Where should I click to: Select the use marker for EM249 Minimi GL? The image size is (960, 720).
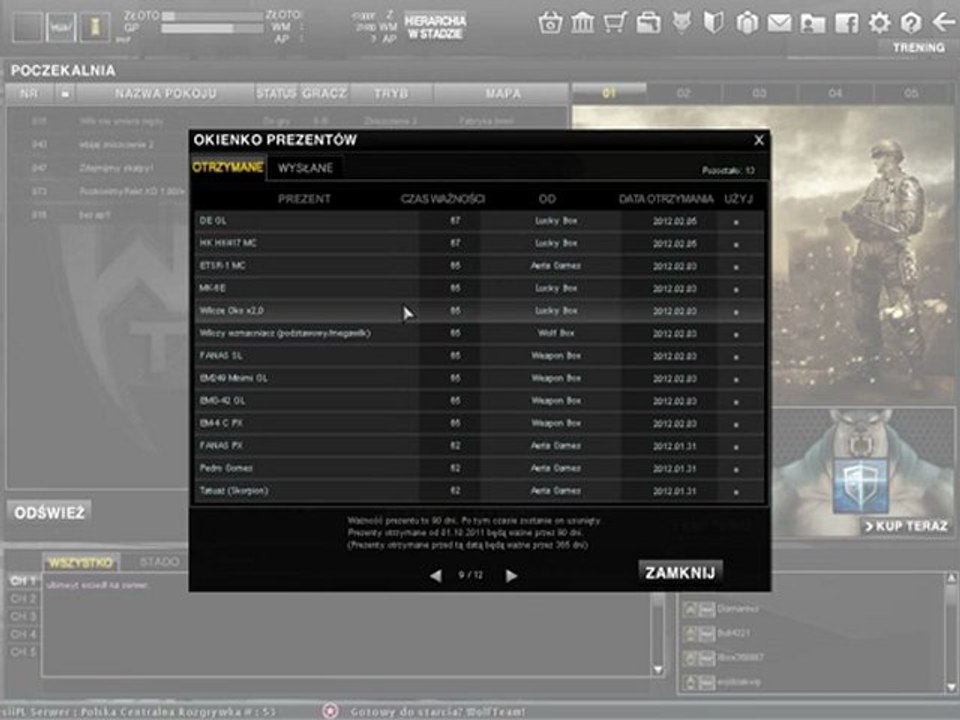click(736, 380)
